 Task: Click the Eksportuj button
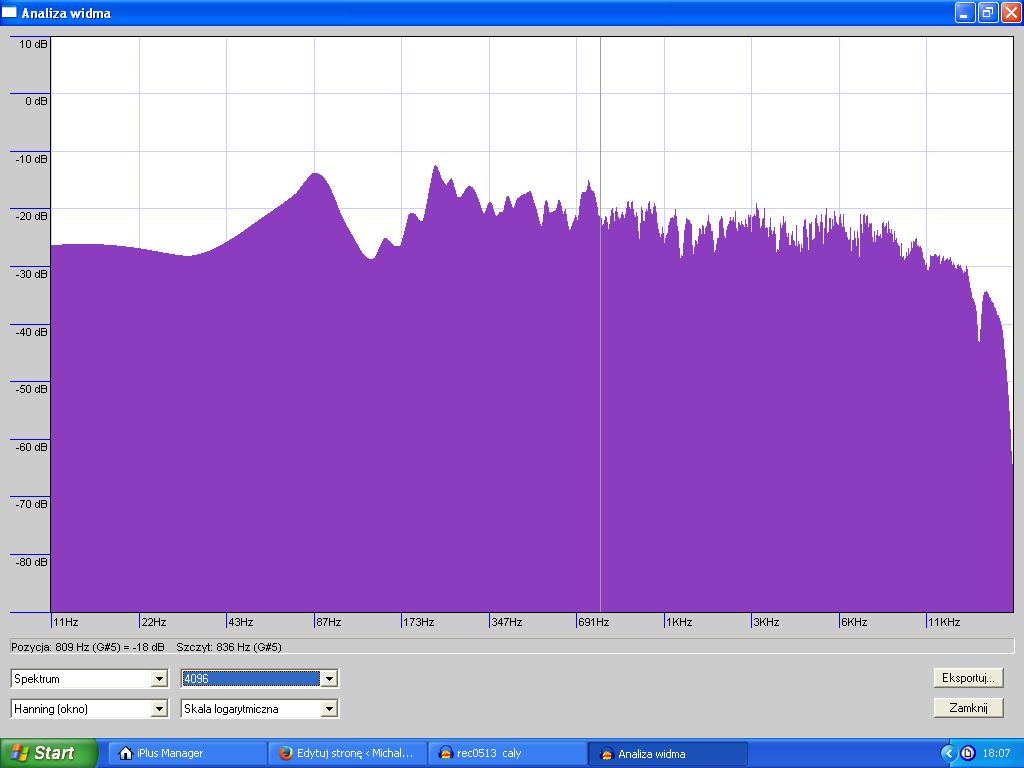[967, 678]
